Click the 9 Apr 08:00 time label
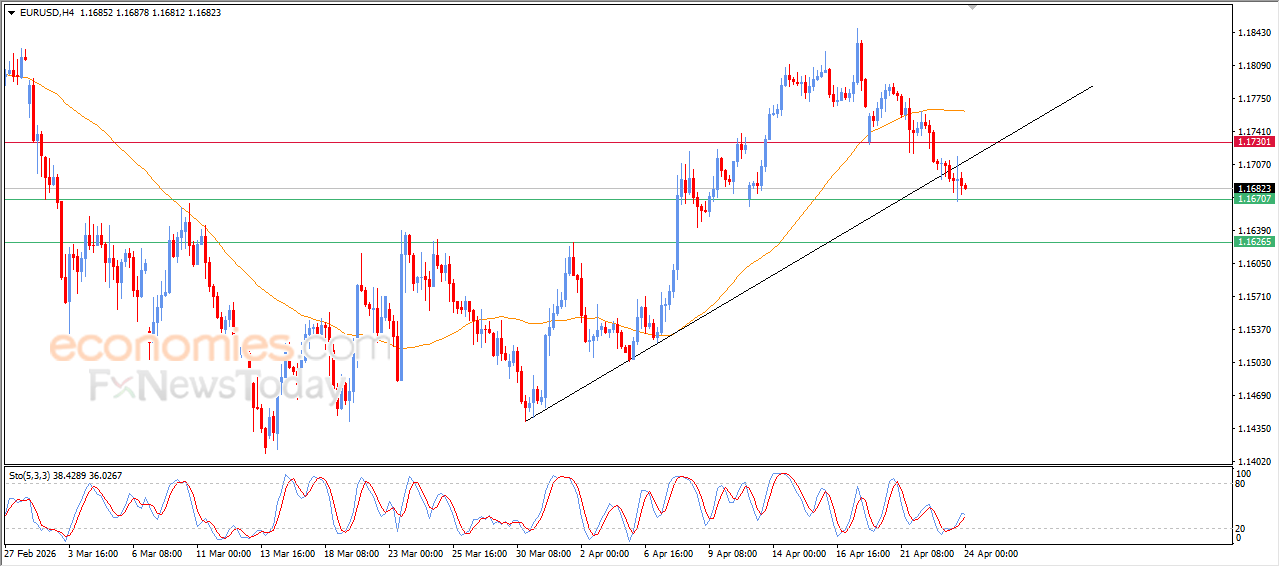This screenshot has width=1280, height=567. click(x=732, y=553)
